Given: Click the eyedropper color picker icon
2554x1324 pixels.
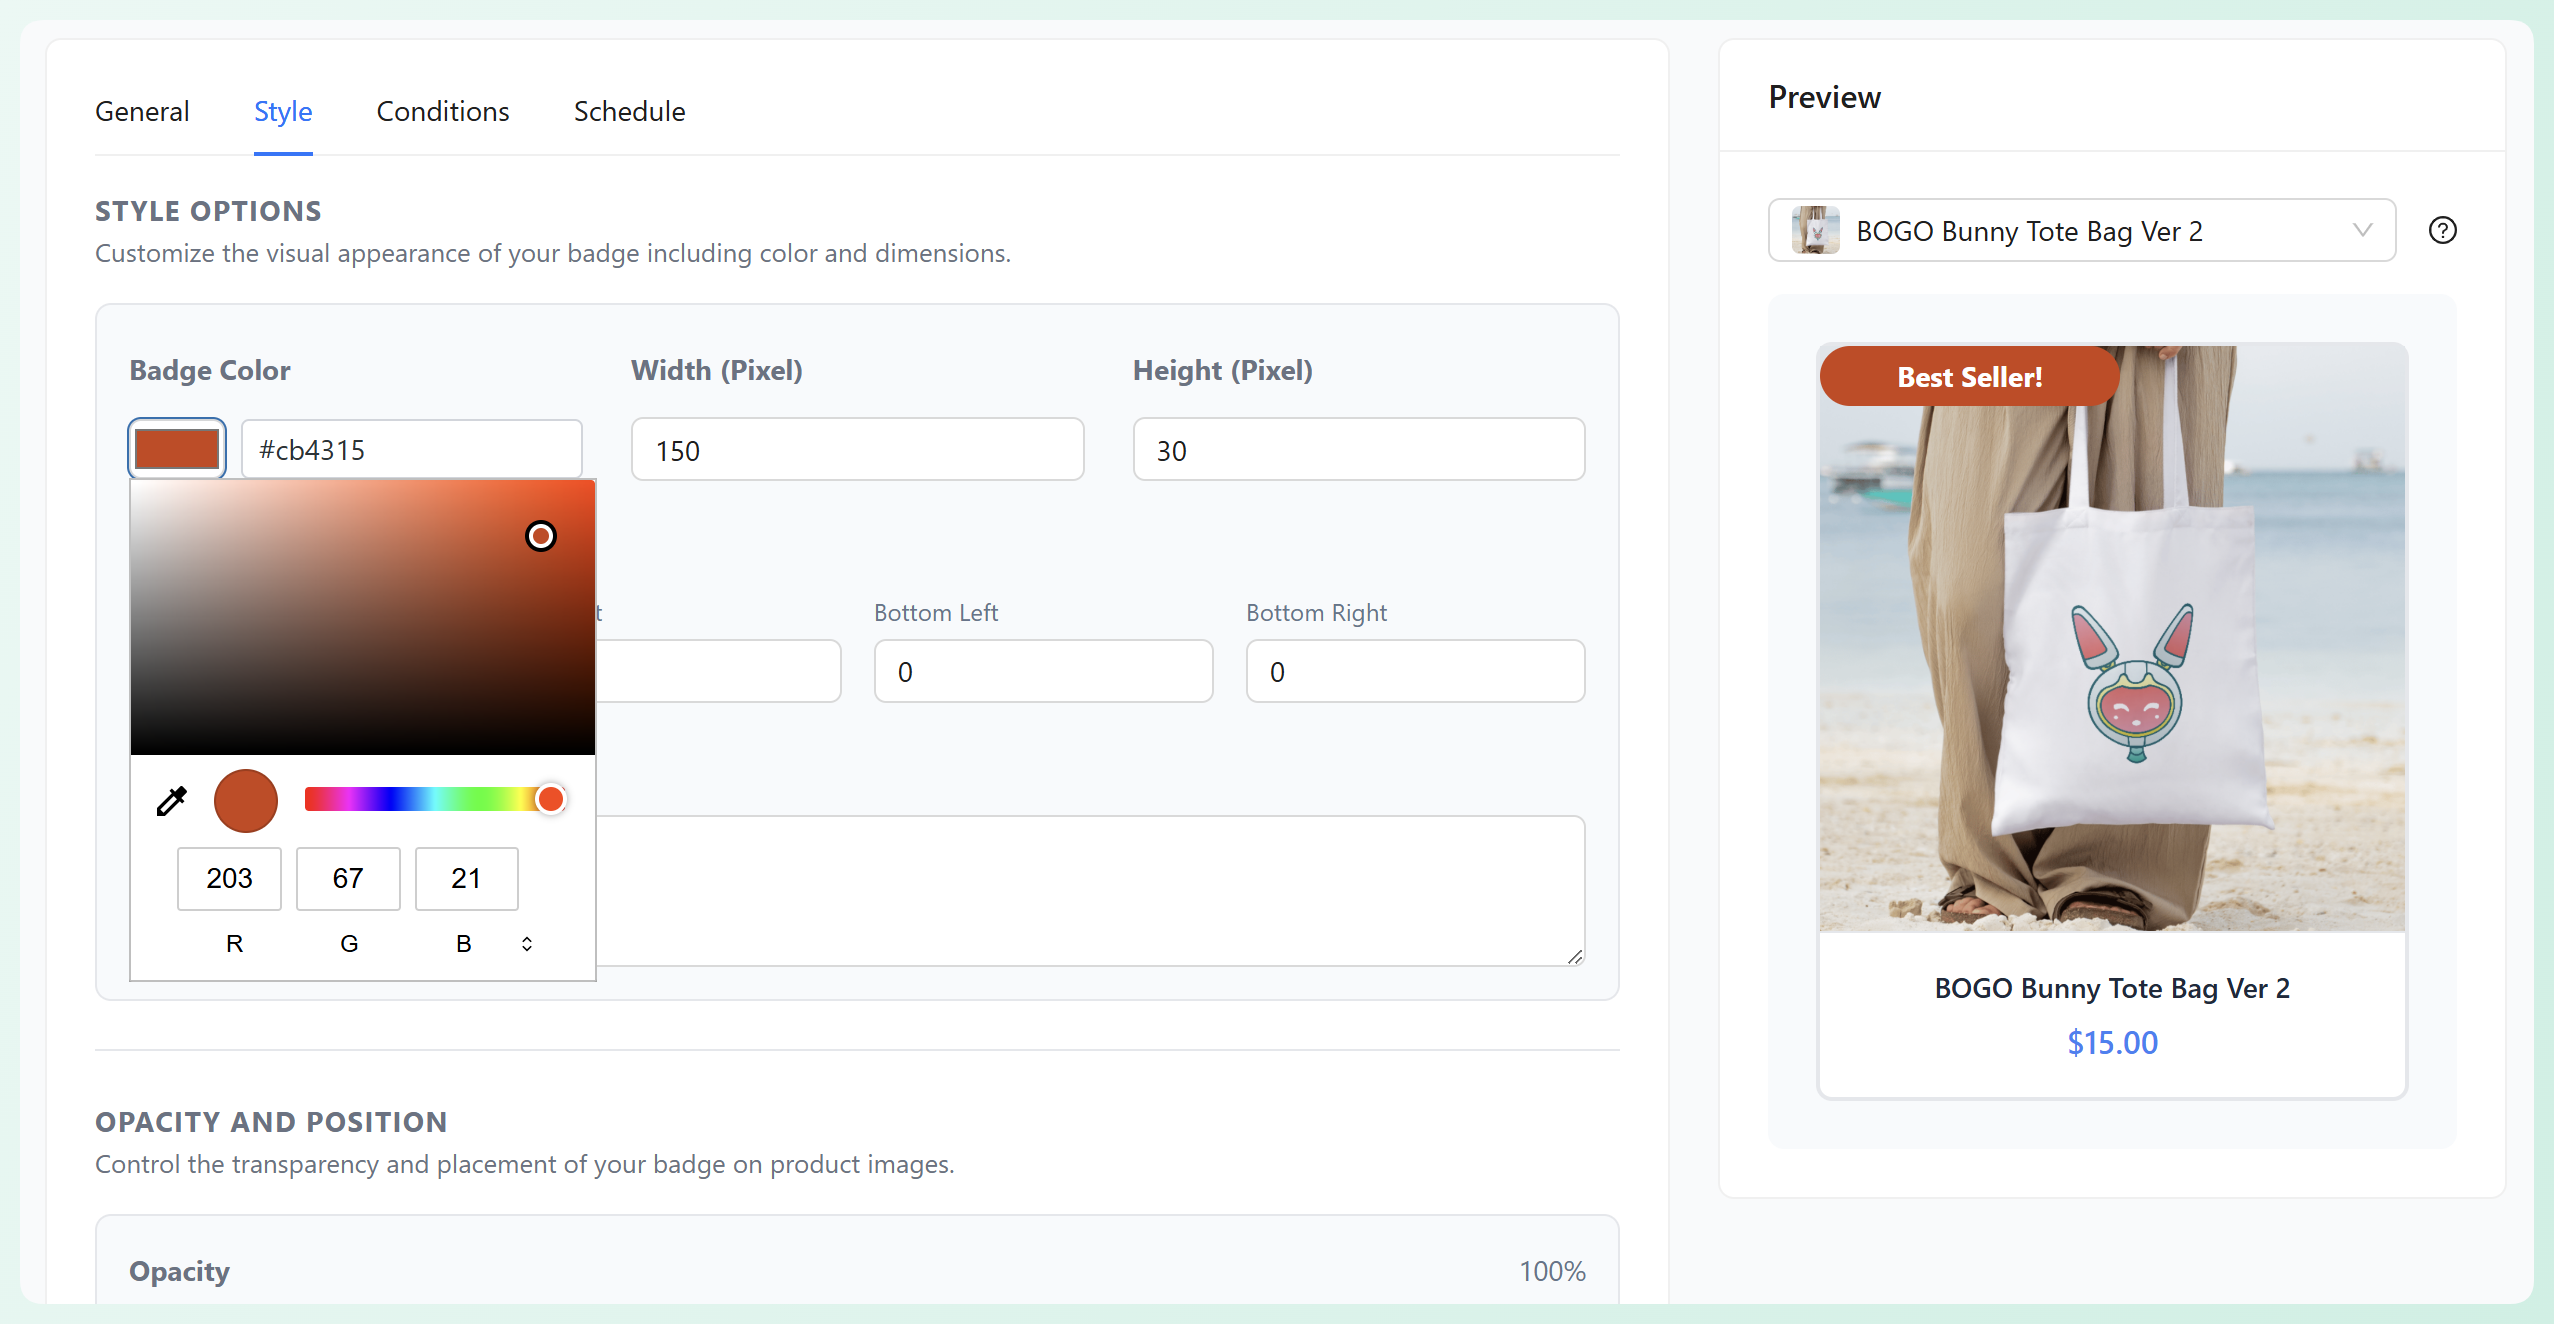Looking at the screenshot, I should 172,801.
